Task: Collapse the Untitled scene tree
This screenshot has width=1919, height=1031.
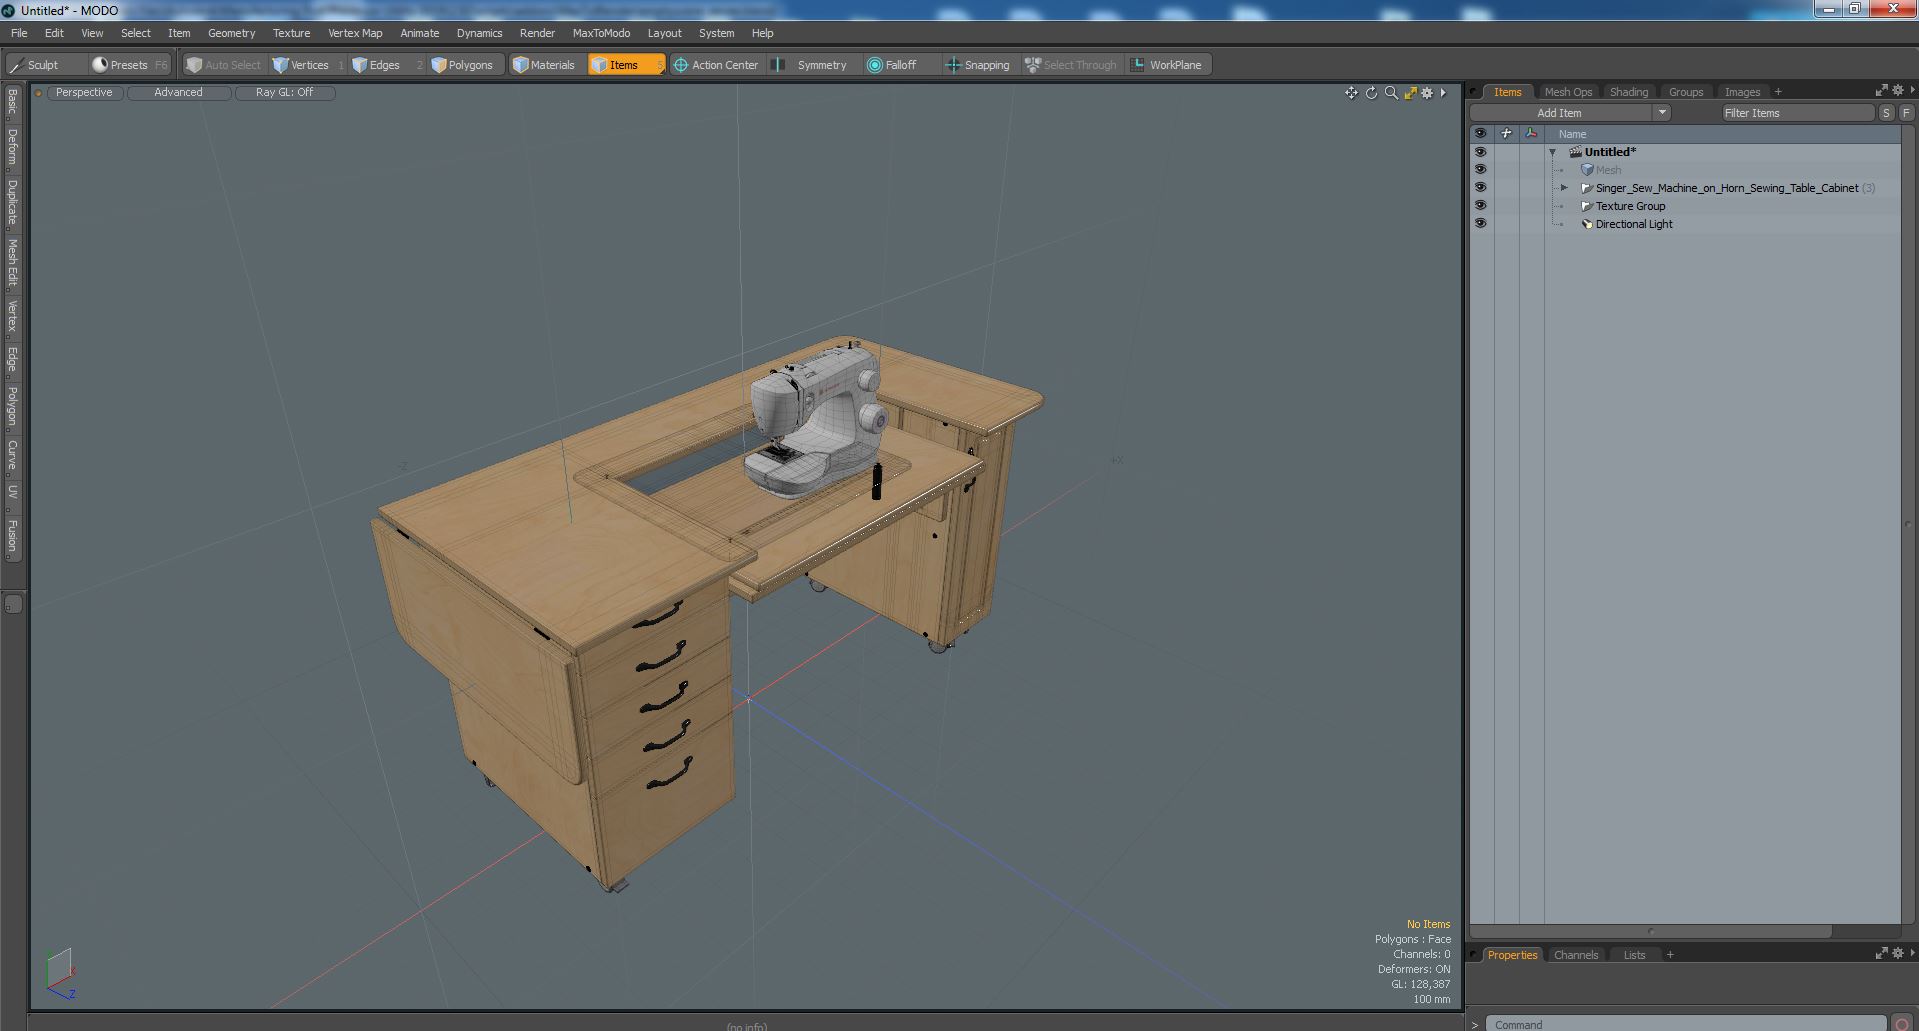Action: (x=1552, y=152)
